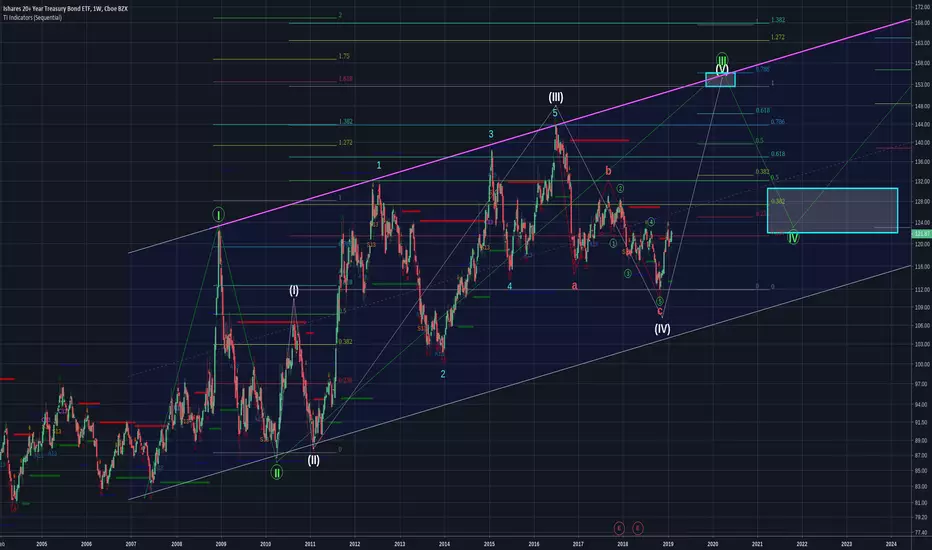Screen dimensions: 932x550
Task: Select the green circled I wave marker
Action: pos(218,215)
